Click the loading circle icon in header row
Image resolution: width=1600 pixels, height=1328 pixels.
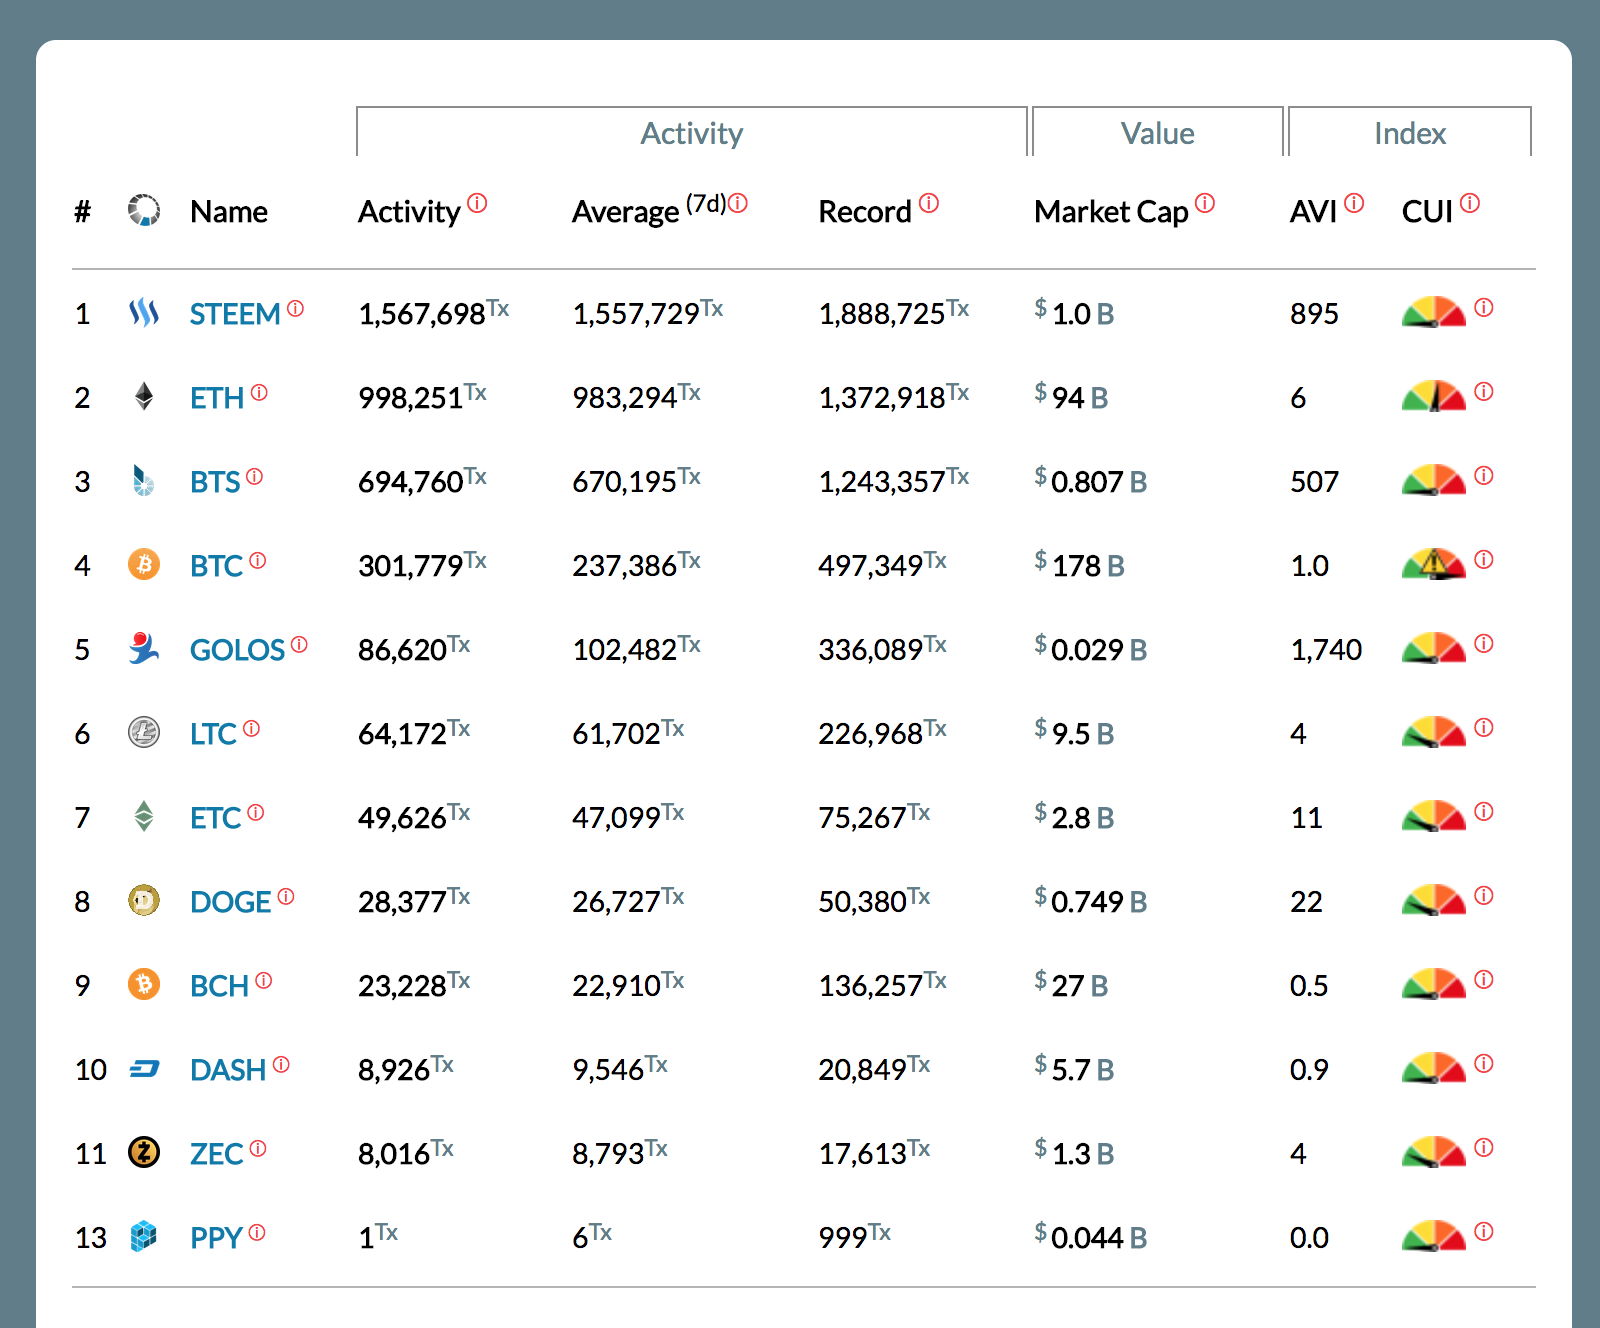(144, 210)
